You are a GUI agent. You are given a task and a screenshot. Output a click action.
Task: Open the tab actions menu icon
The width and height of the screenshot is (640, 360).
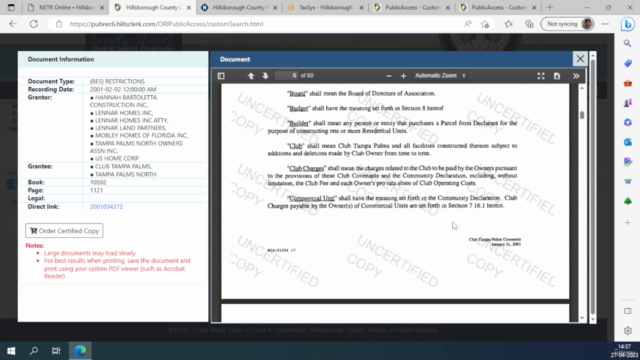click(x=11, y=7)
